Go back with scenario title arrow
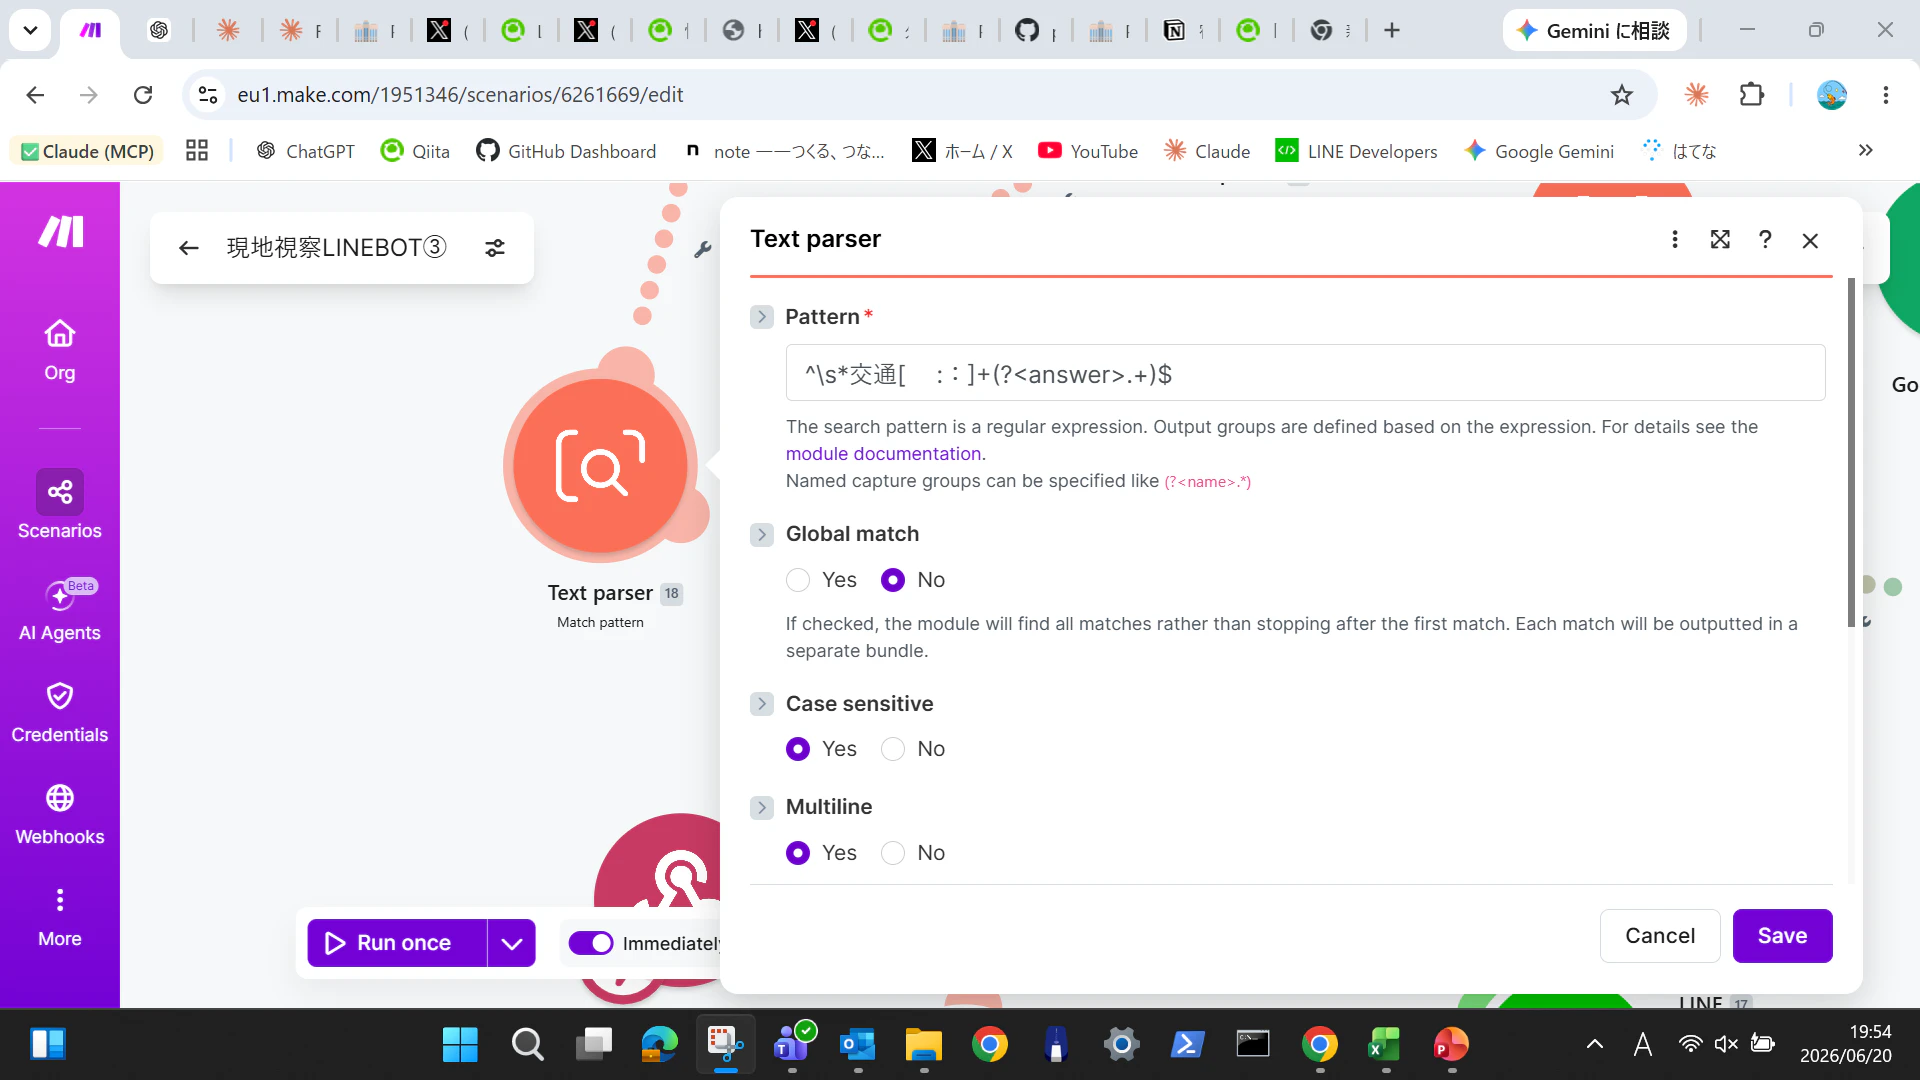This screenshot has width=1920, height=1080. (188, 248)
